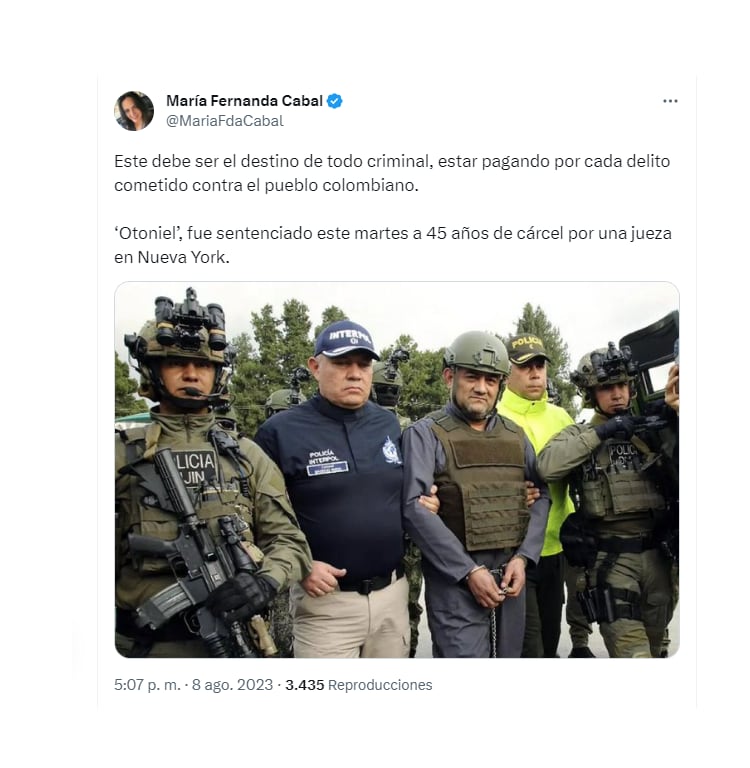Screen dimensions: 750x768
Task: Click the display name María Fernanda Cabal
Action: click(x=244, y=101)
